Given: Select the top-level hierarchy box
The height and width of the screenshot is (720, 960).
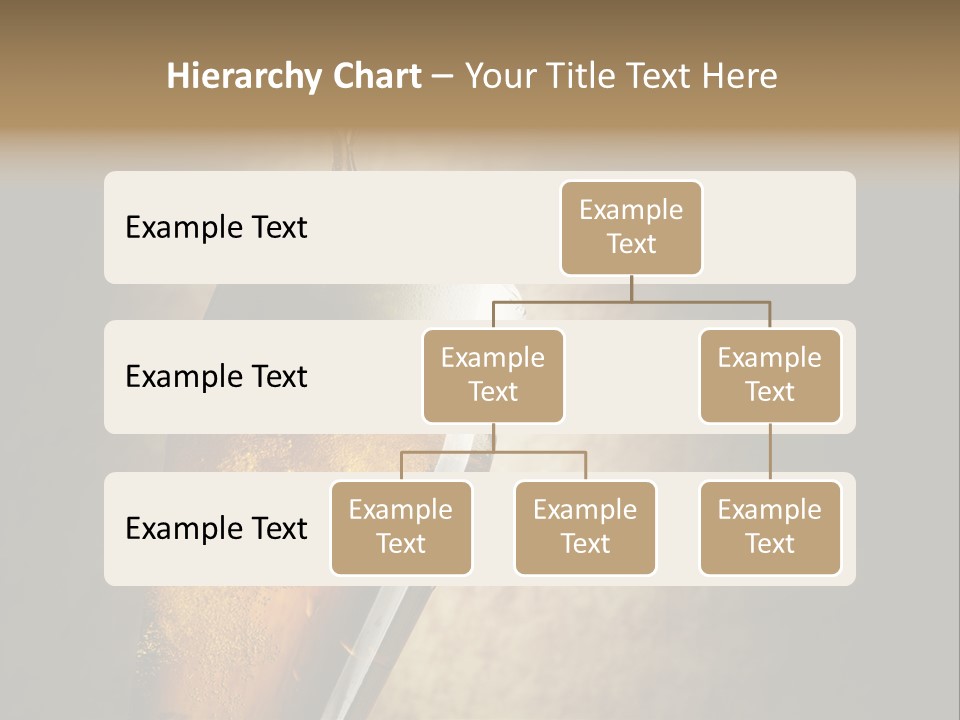Looking at the screenshot, I should (631, 227).
